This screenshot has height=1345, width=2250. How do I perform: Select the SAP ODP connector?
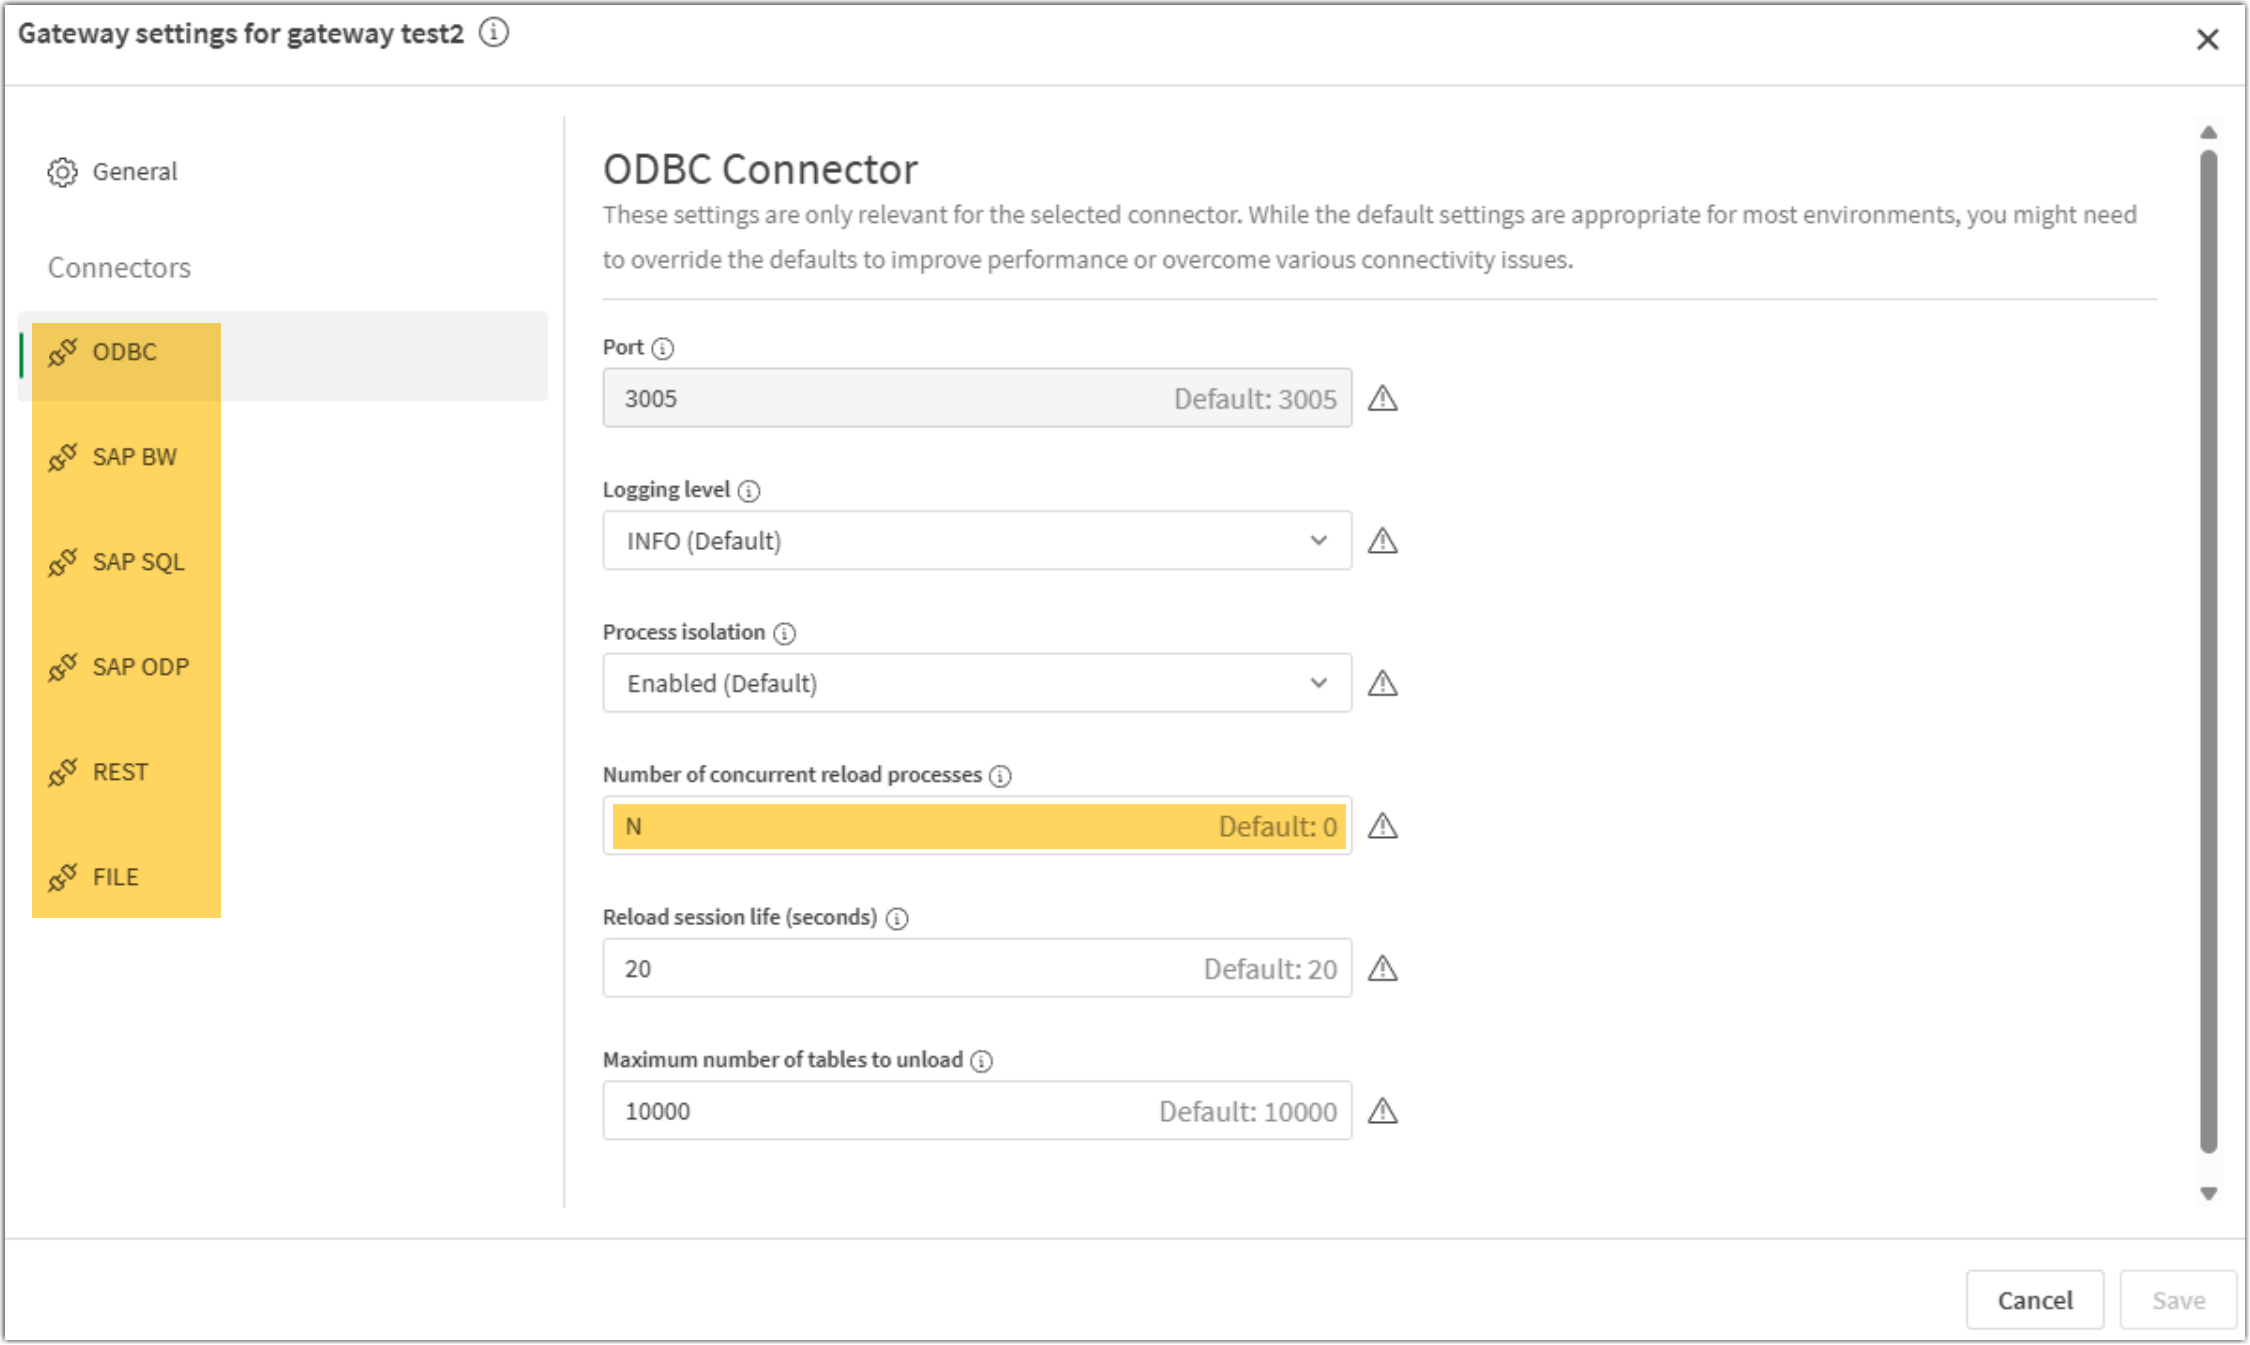click(283, 667)
